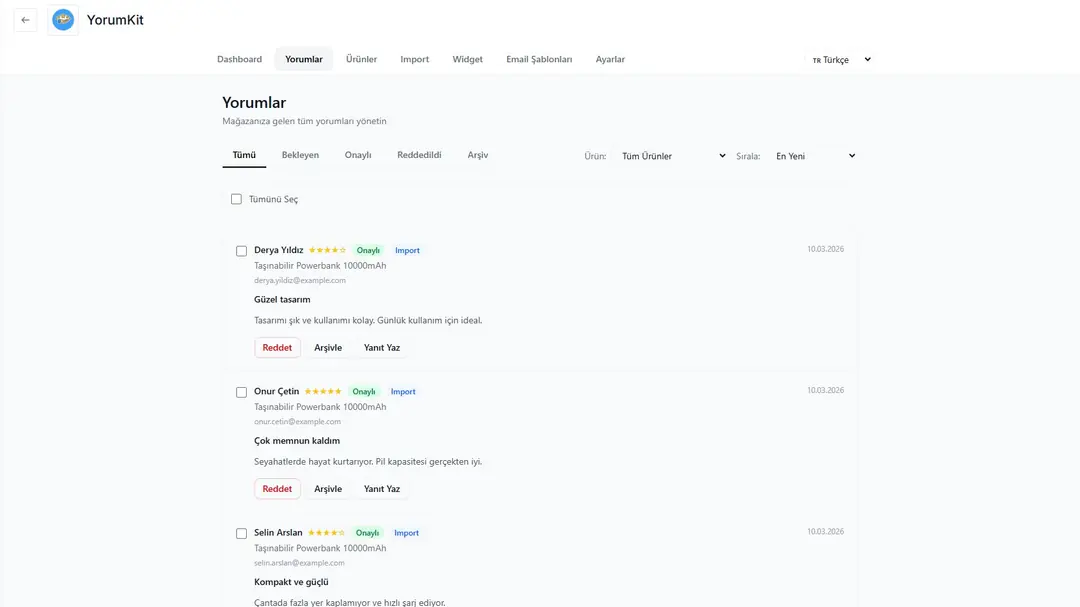Expand the Tüm Ürünler product filter
Viewport: 1080px width, 607px height.
point(672,156)
